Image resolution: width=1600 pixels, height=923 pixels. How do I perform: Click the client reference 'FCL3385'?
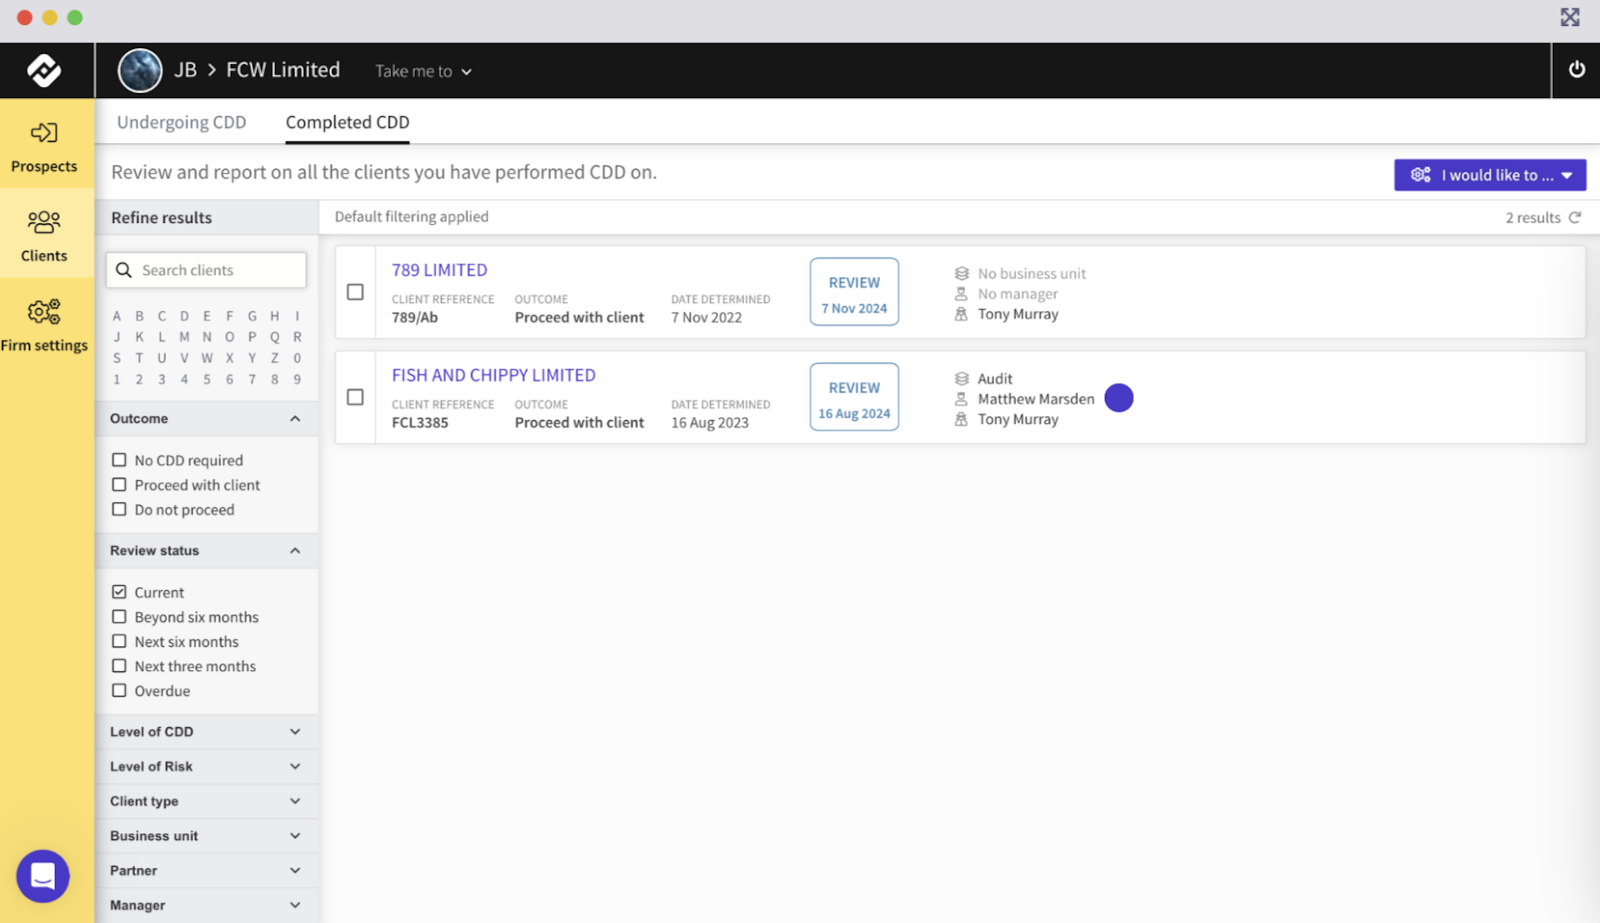(420, 423)
